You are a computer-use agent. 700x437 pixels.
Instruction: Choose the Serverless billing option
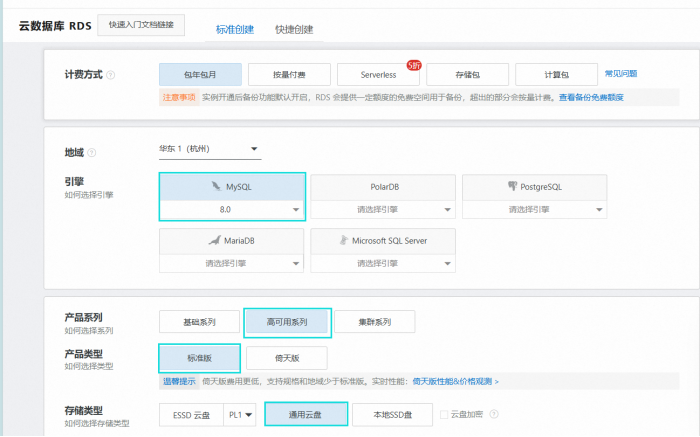pyautogui.click(x=378, y=75)
